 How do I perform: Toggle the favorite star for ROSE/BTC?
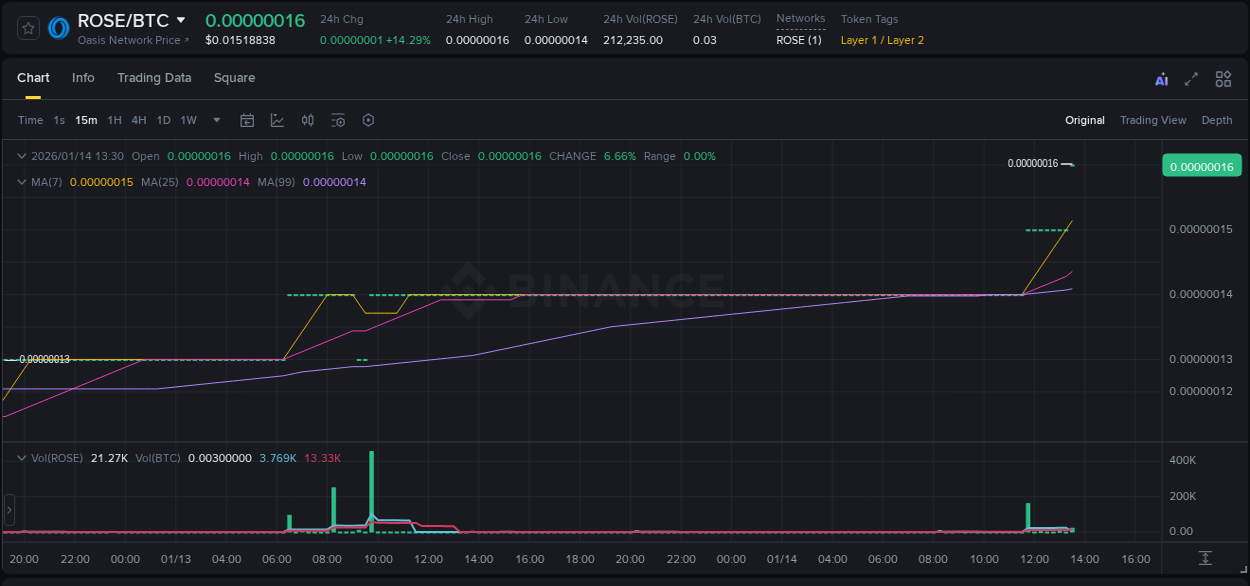point(27,28)
